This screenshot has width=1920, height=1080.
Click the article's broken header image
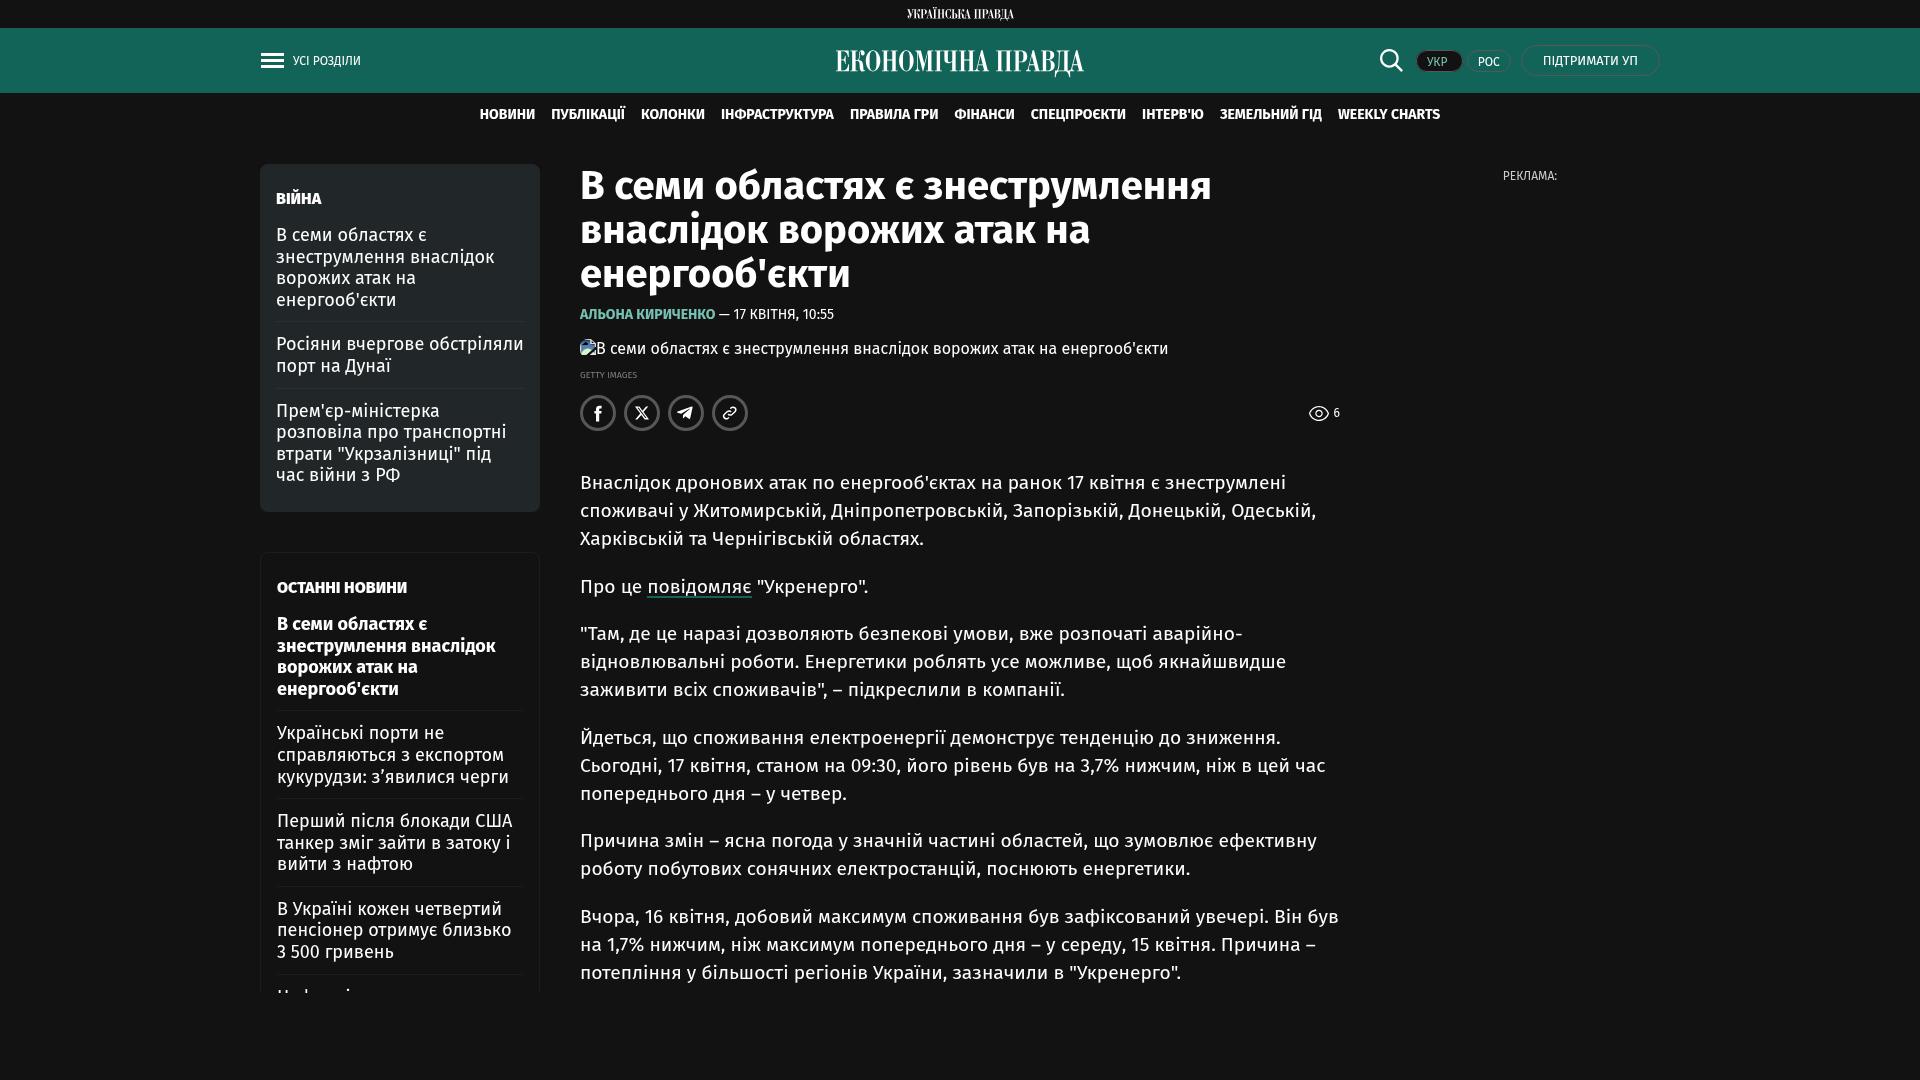(x=874, y=349)
